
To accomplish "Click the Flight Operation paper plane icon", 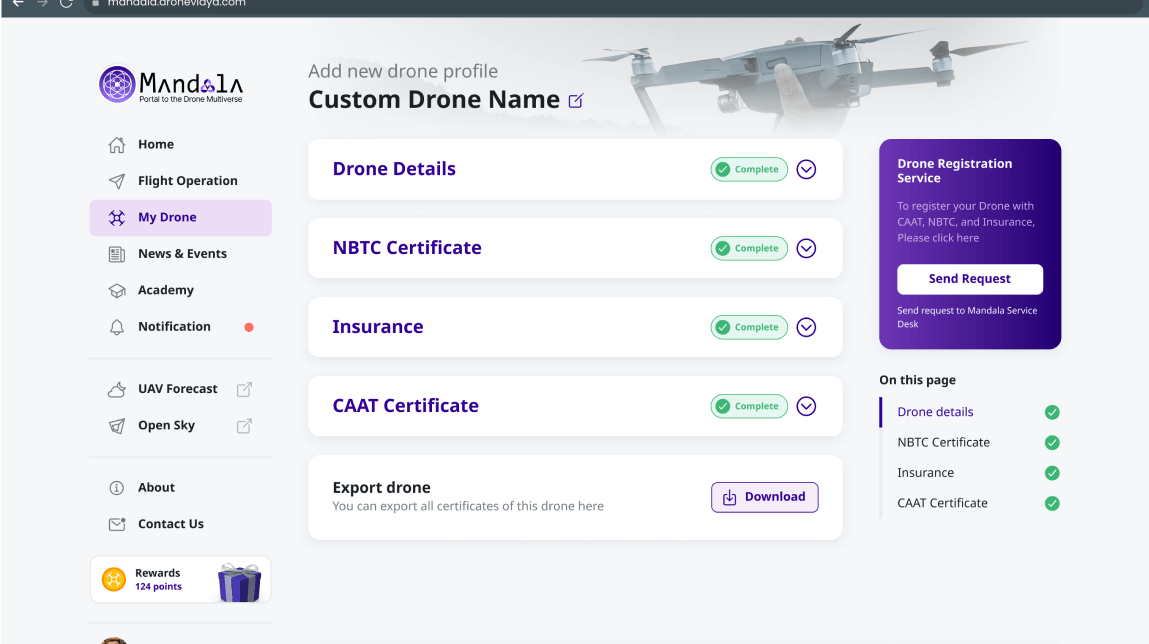I will coord(117,181).
